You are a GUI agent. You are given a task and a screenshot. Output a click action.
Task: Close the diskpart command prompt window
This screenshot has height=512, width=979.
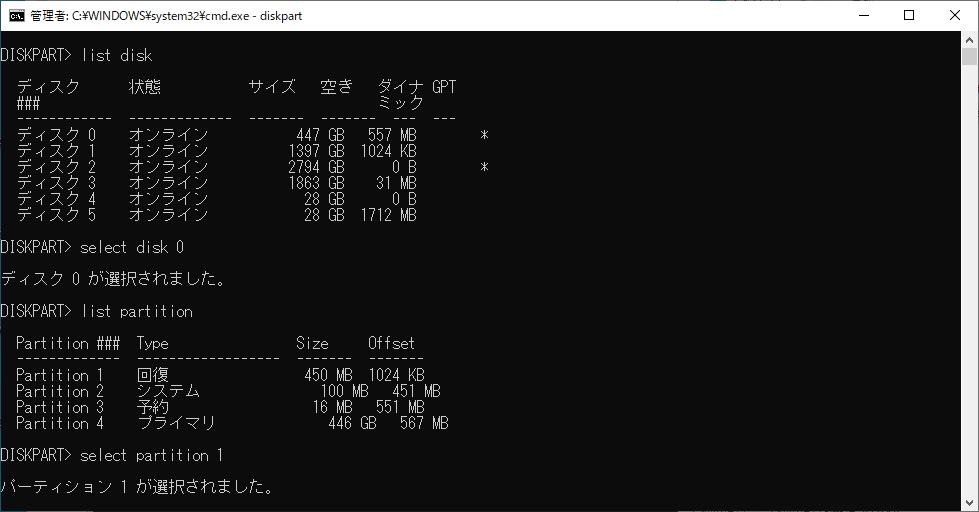coord(955,15)
